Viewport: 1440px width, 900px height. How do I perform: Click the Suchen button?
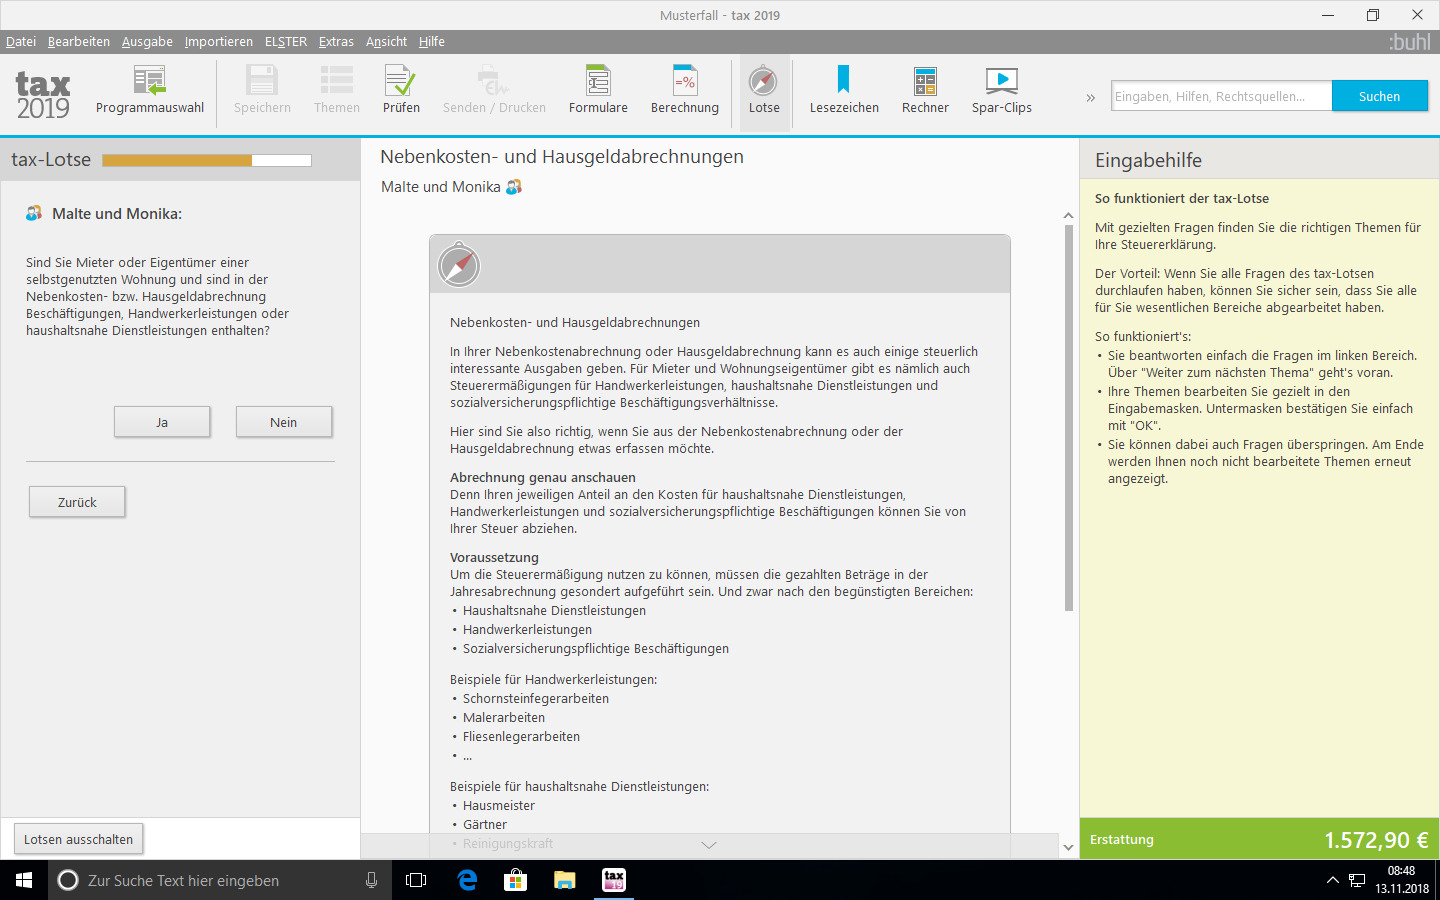point(1379,96)
